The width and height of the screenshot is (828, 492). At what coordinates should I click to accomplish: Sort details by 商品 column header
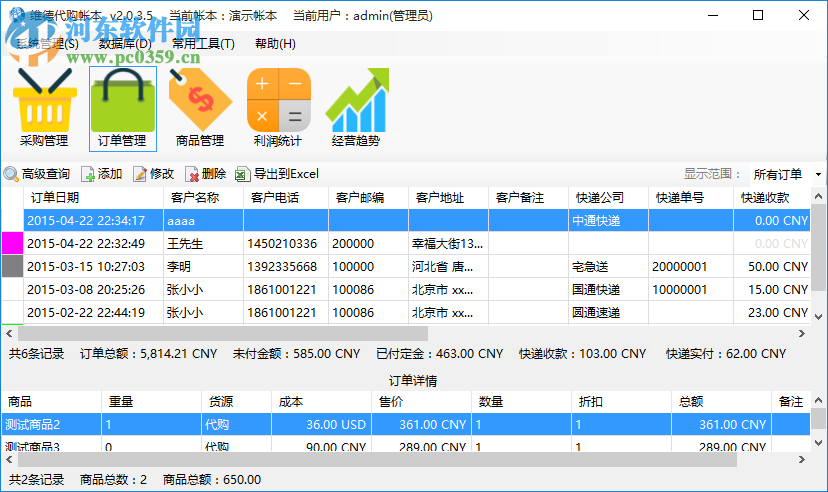(x=52, y=402)
